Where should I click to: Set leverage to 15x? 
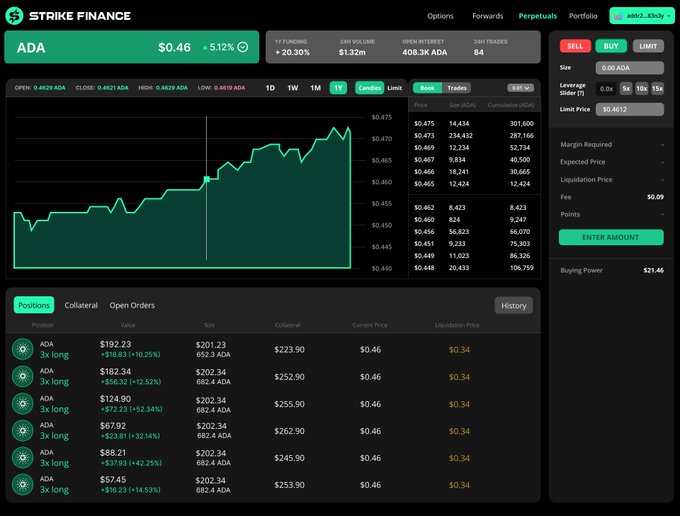point(657,88)
